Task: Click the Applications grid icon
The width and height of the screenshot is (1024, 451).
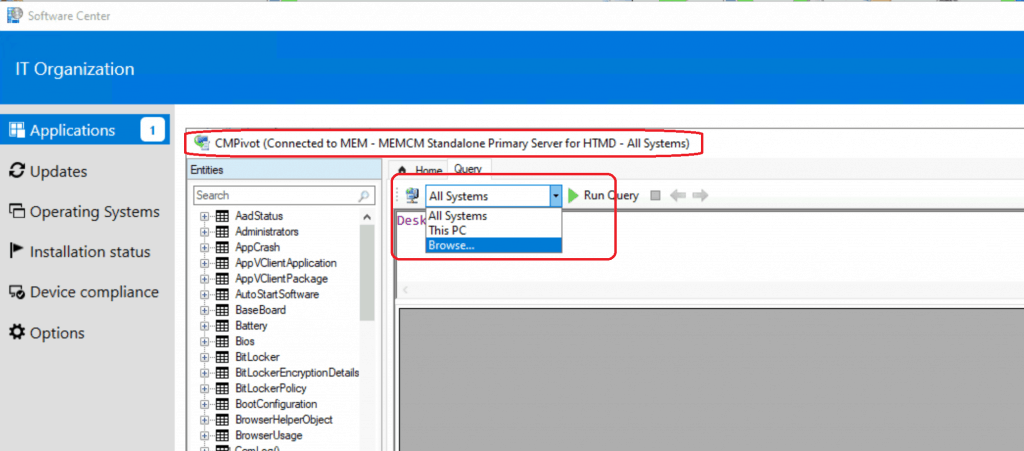Action: (16, 130)
